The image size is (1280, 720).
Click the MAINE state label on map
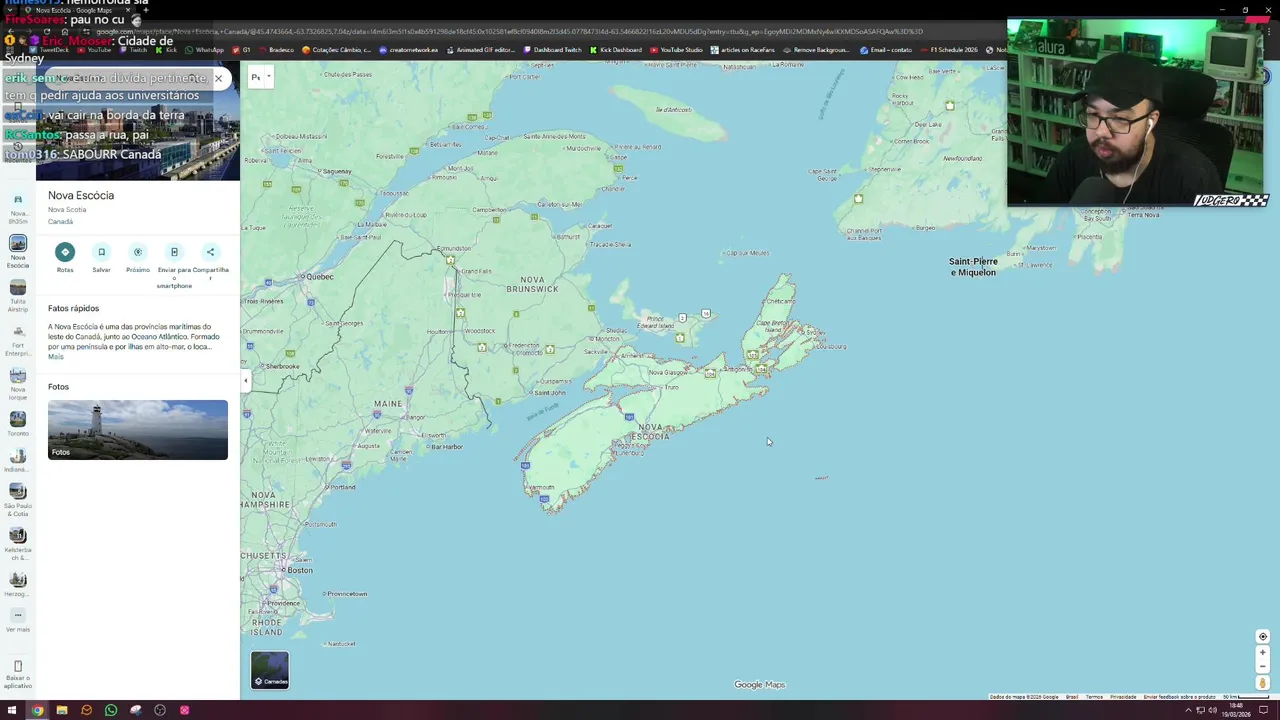(x=388, y=404)
